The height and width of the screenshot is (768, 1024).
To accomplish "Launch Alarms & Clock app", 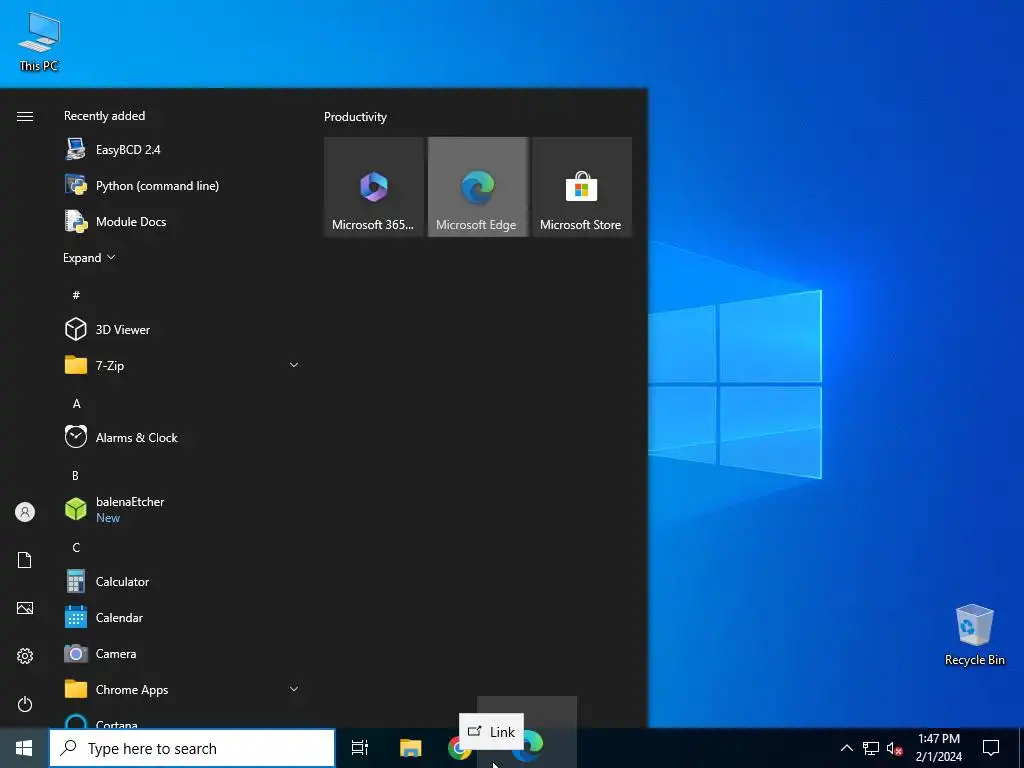I will click(183, 437).
